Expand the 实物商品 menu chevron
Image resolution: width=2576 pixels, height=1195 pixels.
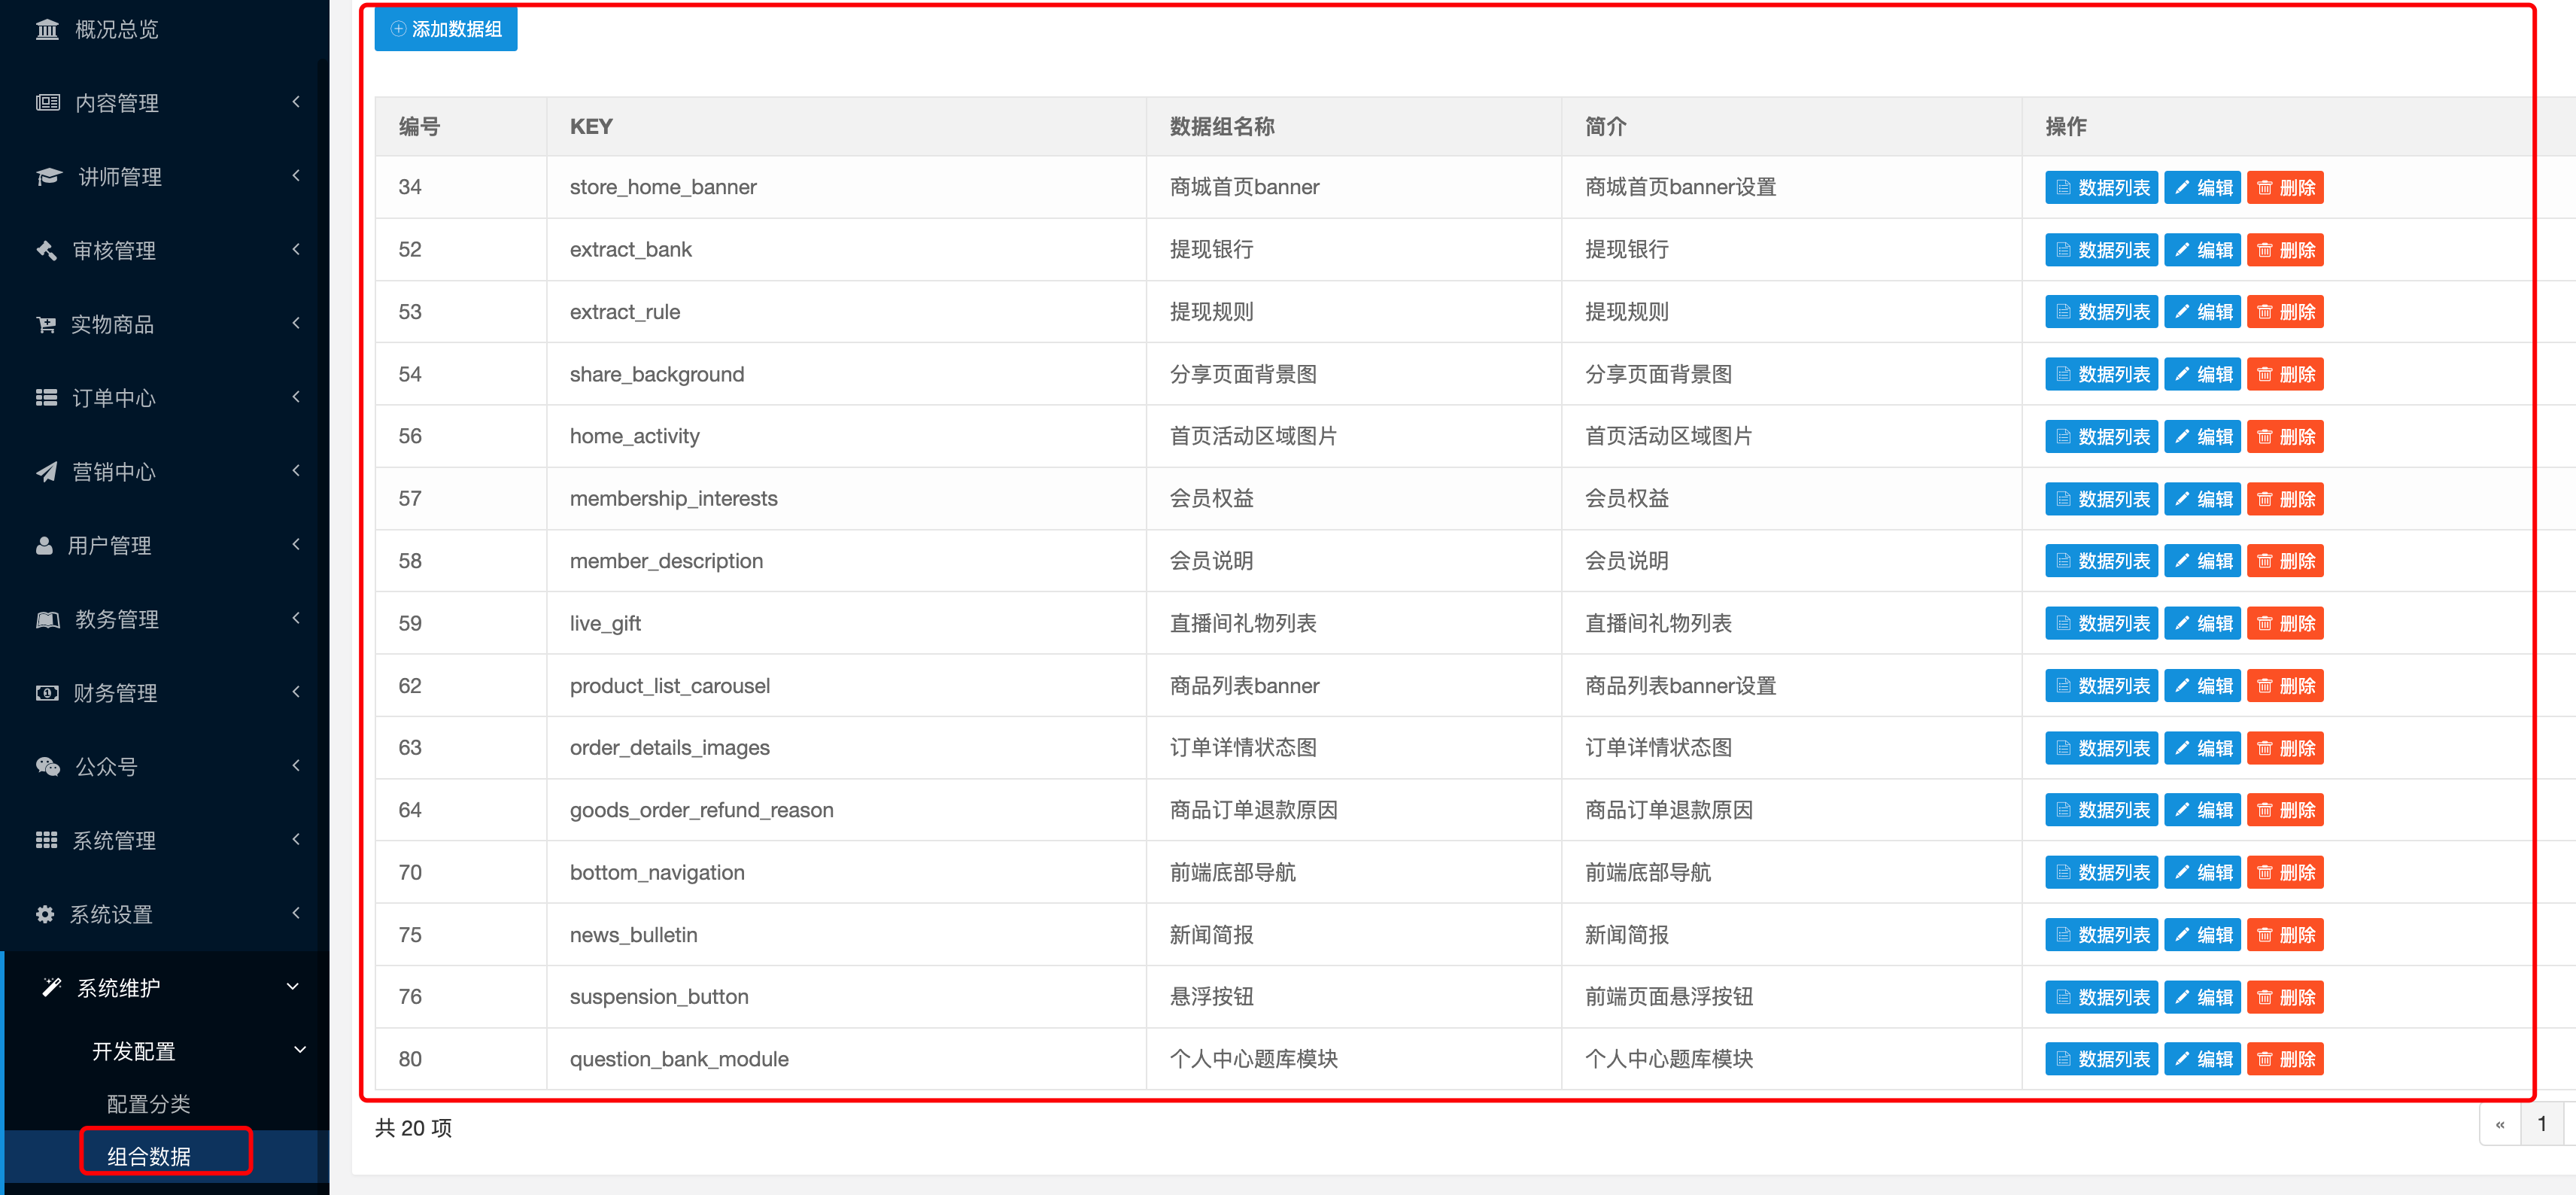click(296, 323)
